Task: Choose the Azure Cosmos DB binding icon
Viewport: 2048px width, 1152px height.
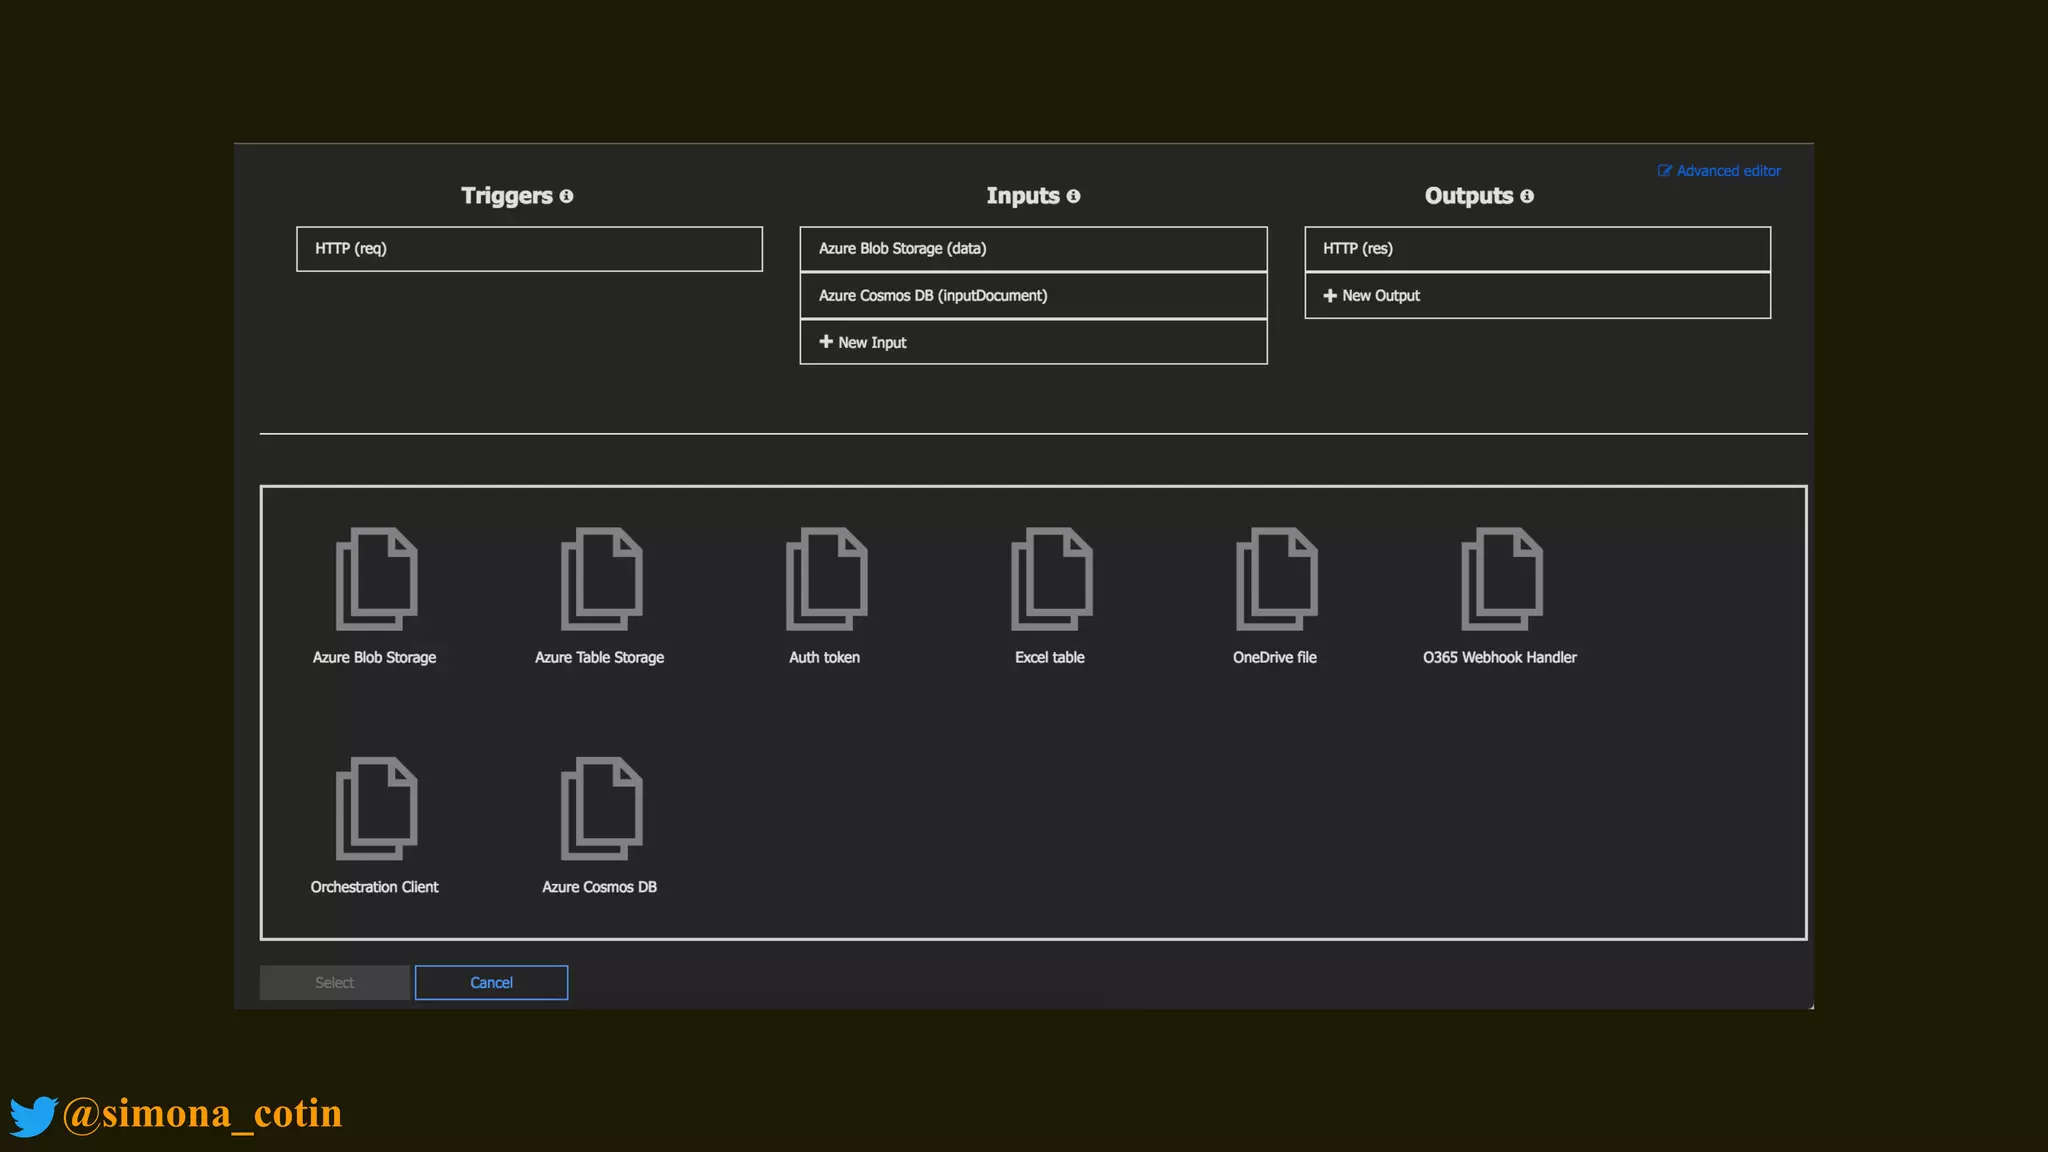Action: pos(601,808)
